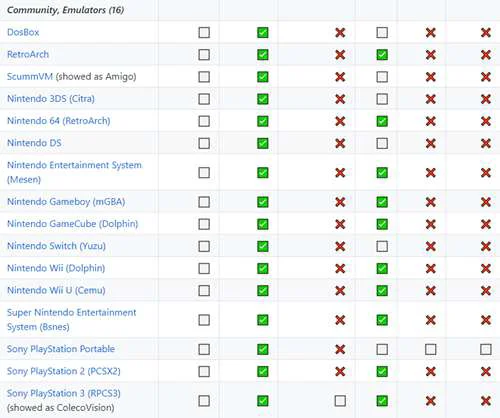The height and width of the screenshot is (418, 500).
Task: Tick the first empty checkbox in DosBox row
Action: click(204, 33)
